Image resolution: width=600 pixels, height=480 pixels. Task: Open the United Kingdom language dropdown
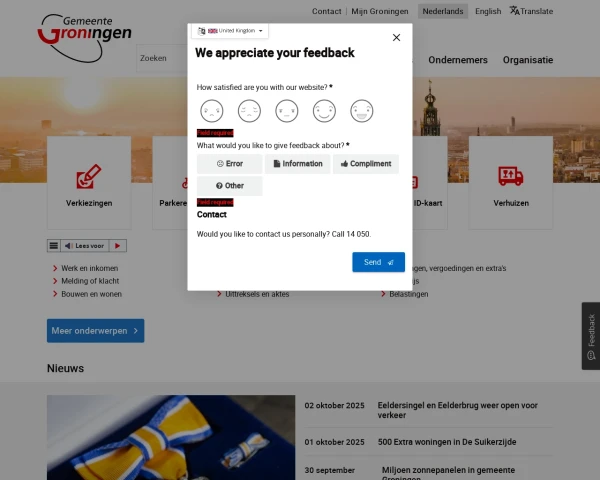pos(230,31)
